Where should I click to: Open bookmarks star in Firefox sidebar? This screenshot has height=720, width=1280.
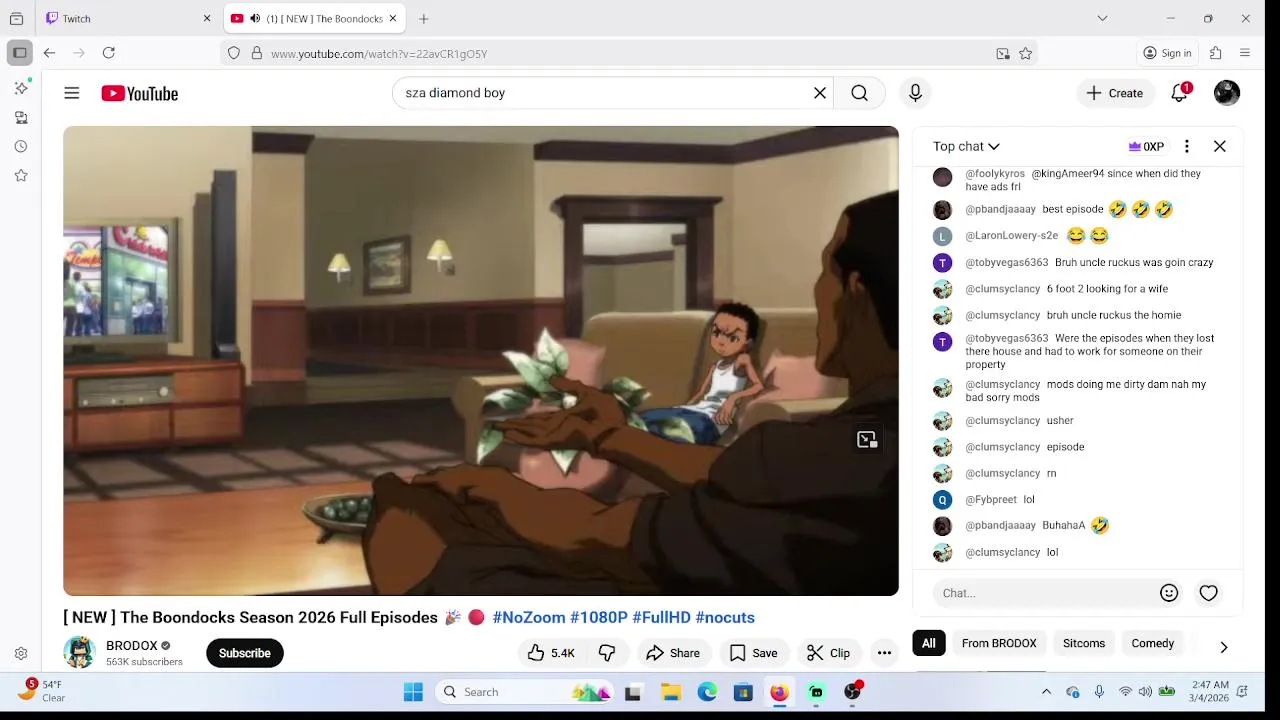pyautogui.click(x=21, y=175)
